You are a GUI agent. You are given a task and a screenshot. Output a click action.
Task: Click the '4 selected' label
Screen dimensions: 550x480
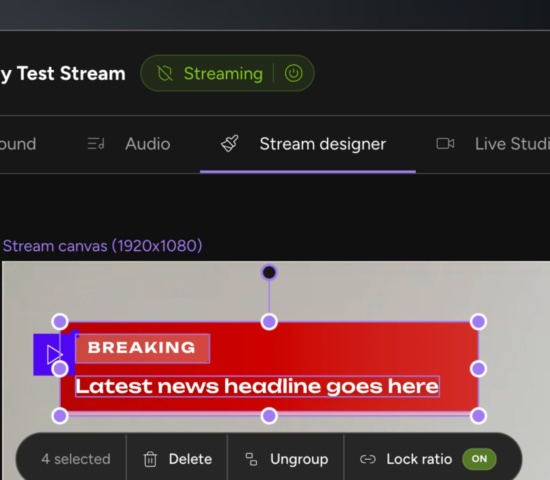[x=76, y=459]
